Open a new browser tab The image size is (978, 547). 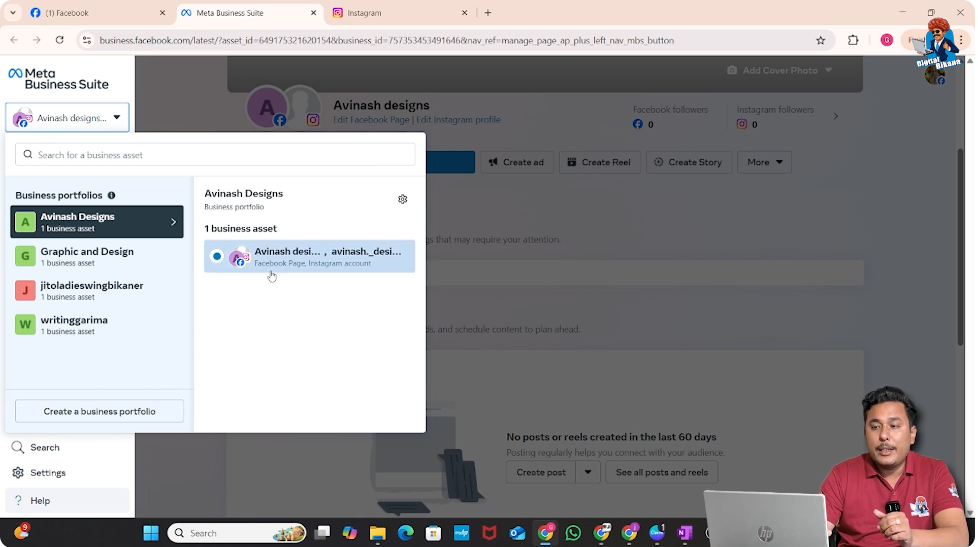coord(488,12)
